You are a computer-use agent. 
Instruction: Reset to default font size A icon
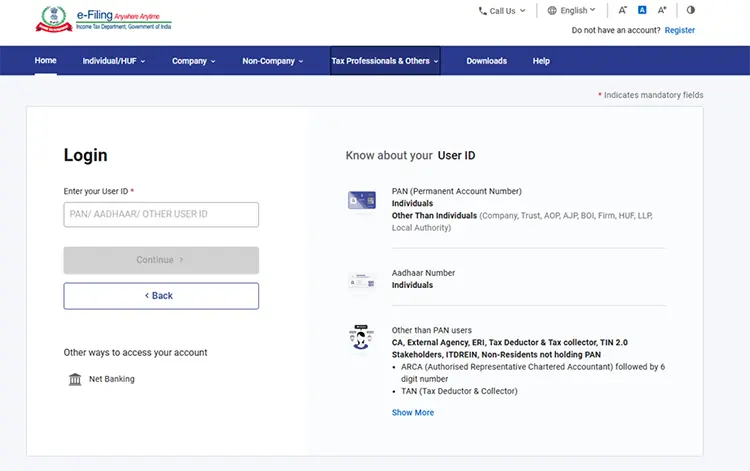[x=642, y=10]
